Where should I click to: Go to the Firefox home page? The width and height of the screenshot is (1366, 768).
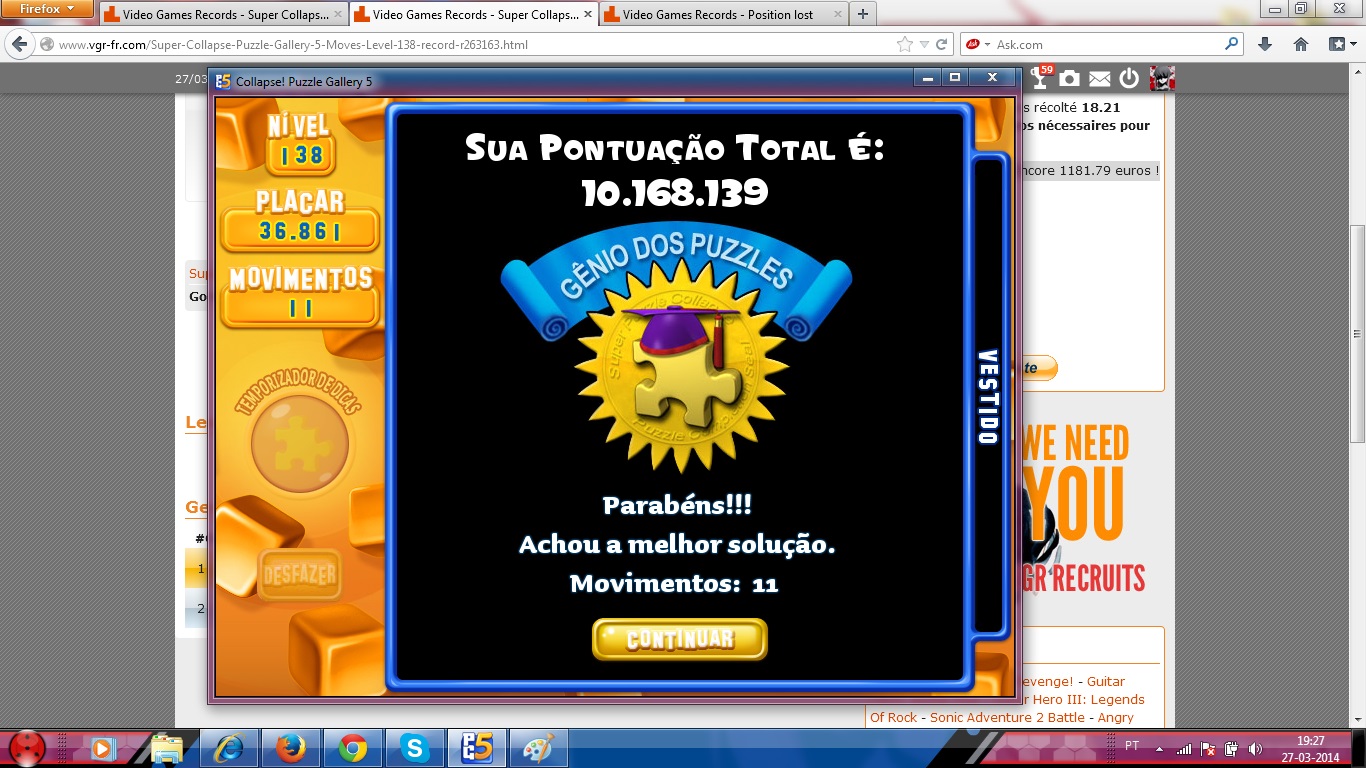1301,44
